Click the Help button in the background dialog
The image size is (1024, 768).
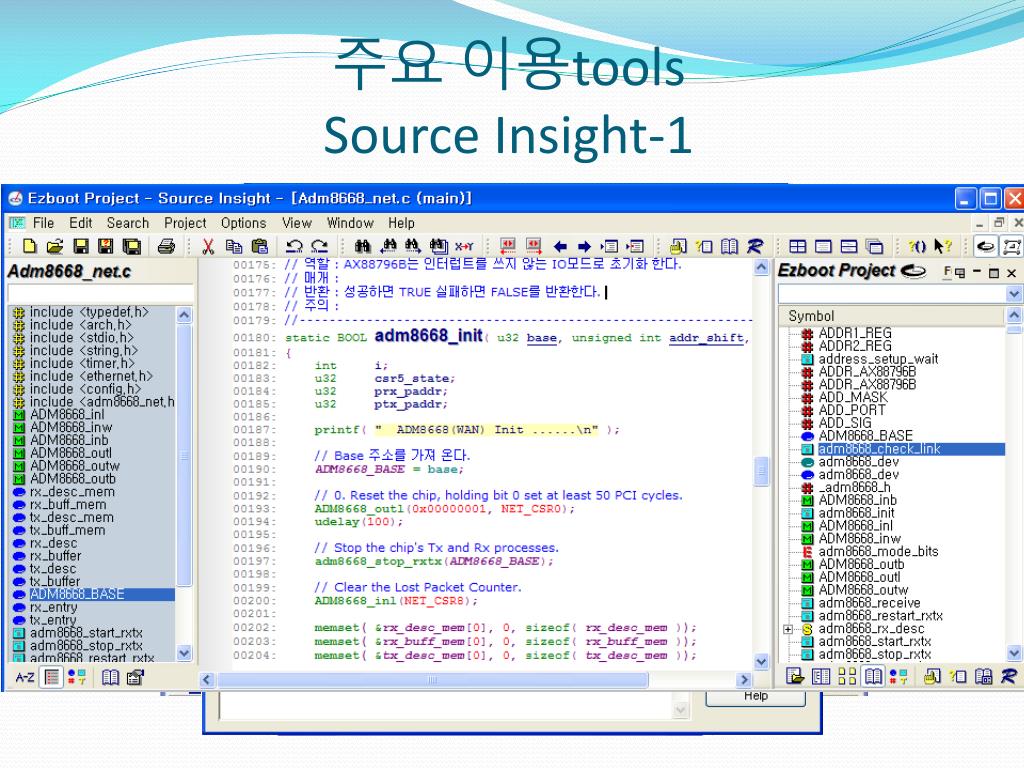click(x=756, y=698)
